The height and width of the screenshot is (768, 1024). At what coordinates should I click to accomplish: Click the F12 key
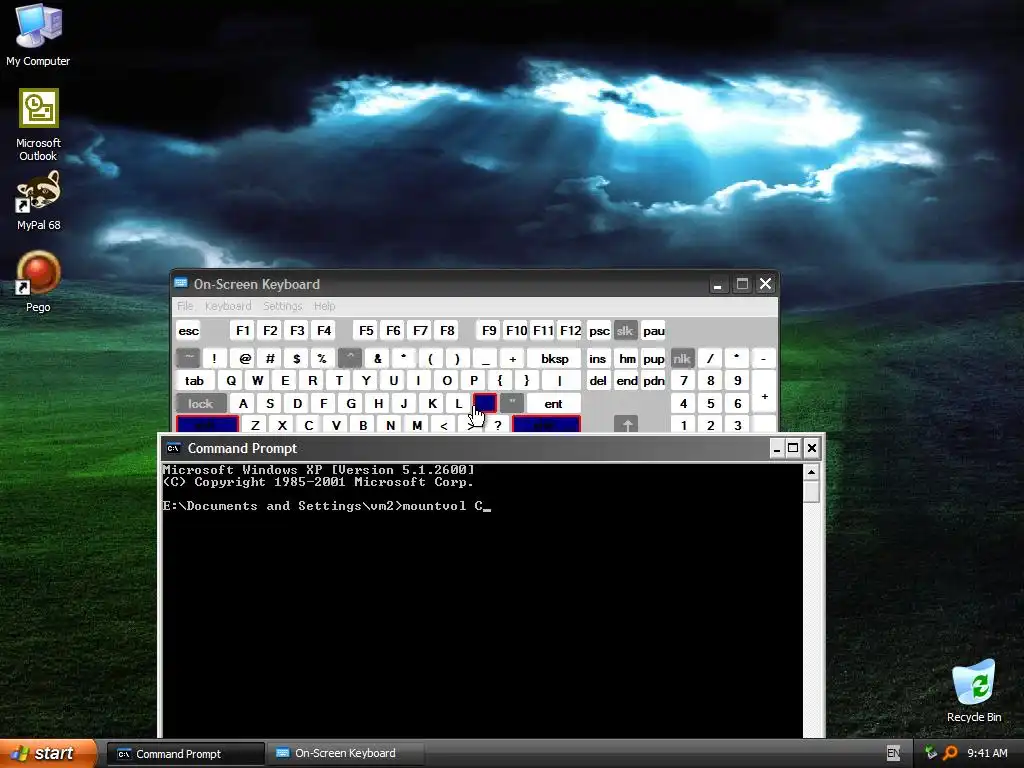pyautogui.click(x=570, y=330)
